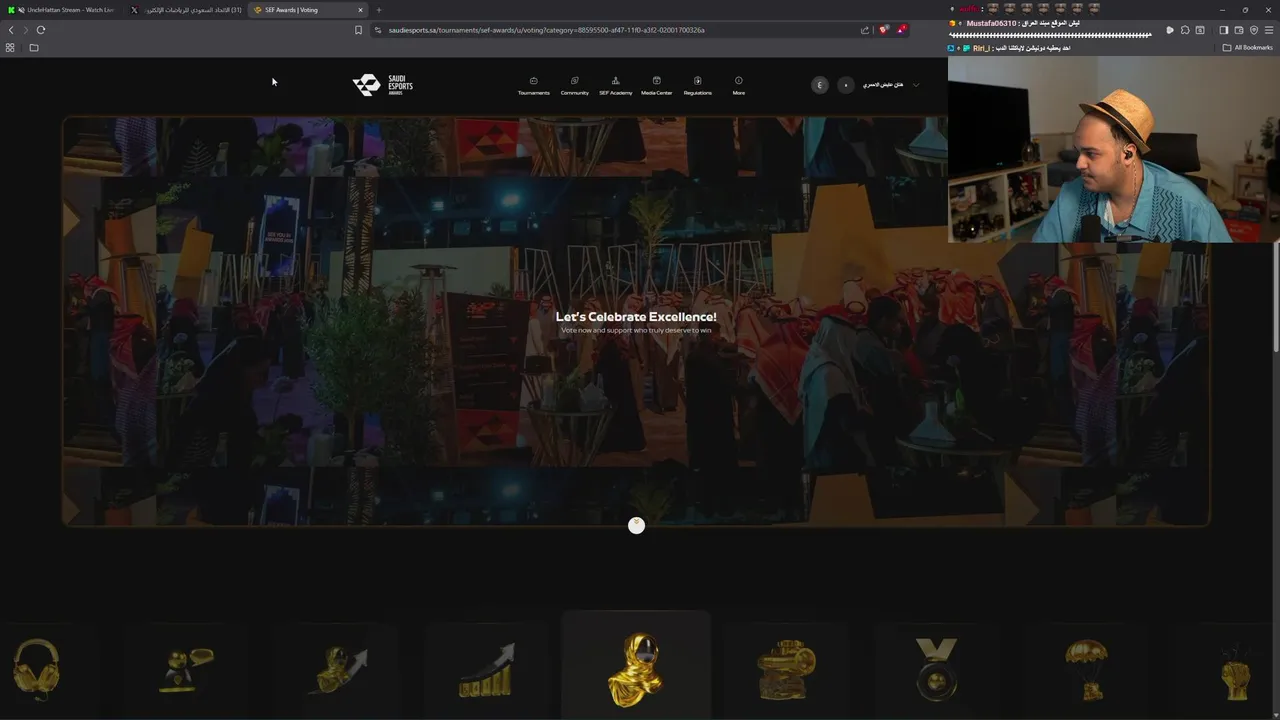Open All Bookmarks folder
The height and width of the screenshot is (720, 1280).
tap(1247, 48)
